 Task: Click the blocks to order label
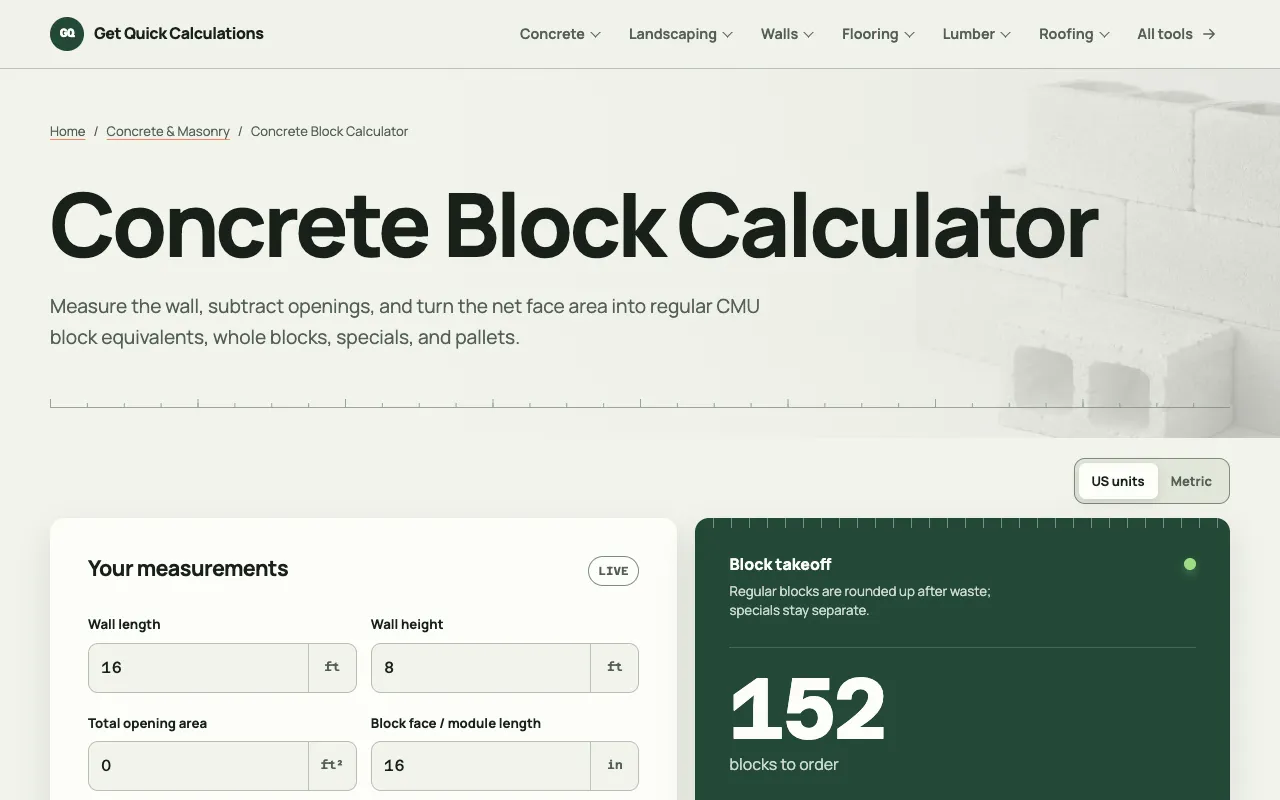pyautogui.click(x=784, y=764)
